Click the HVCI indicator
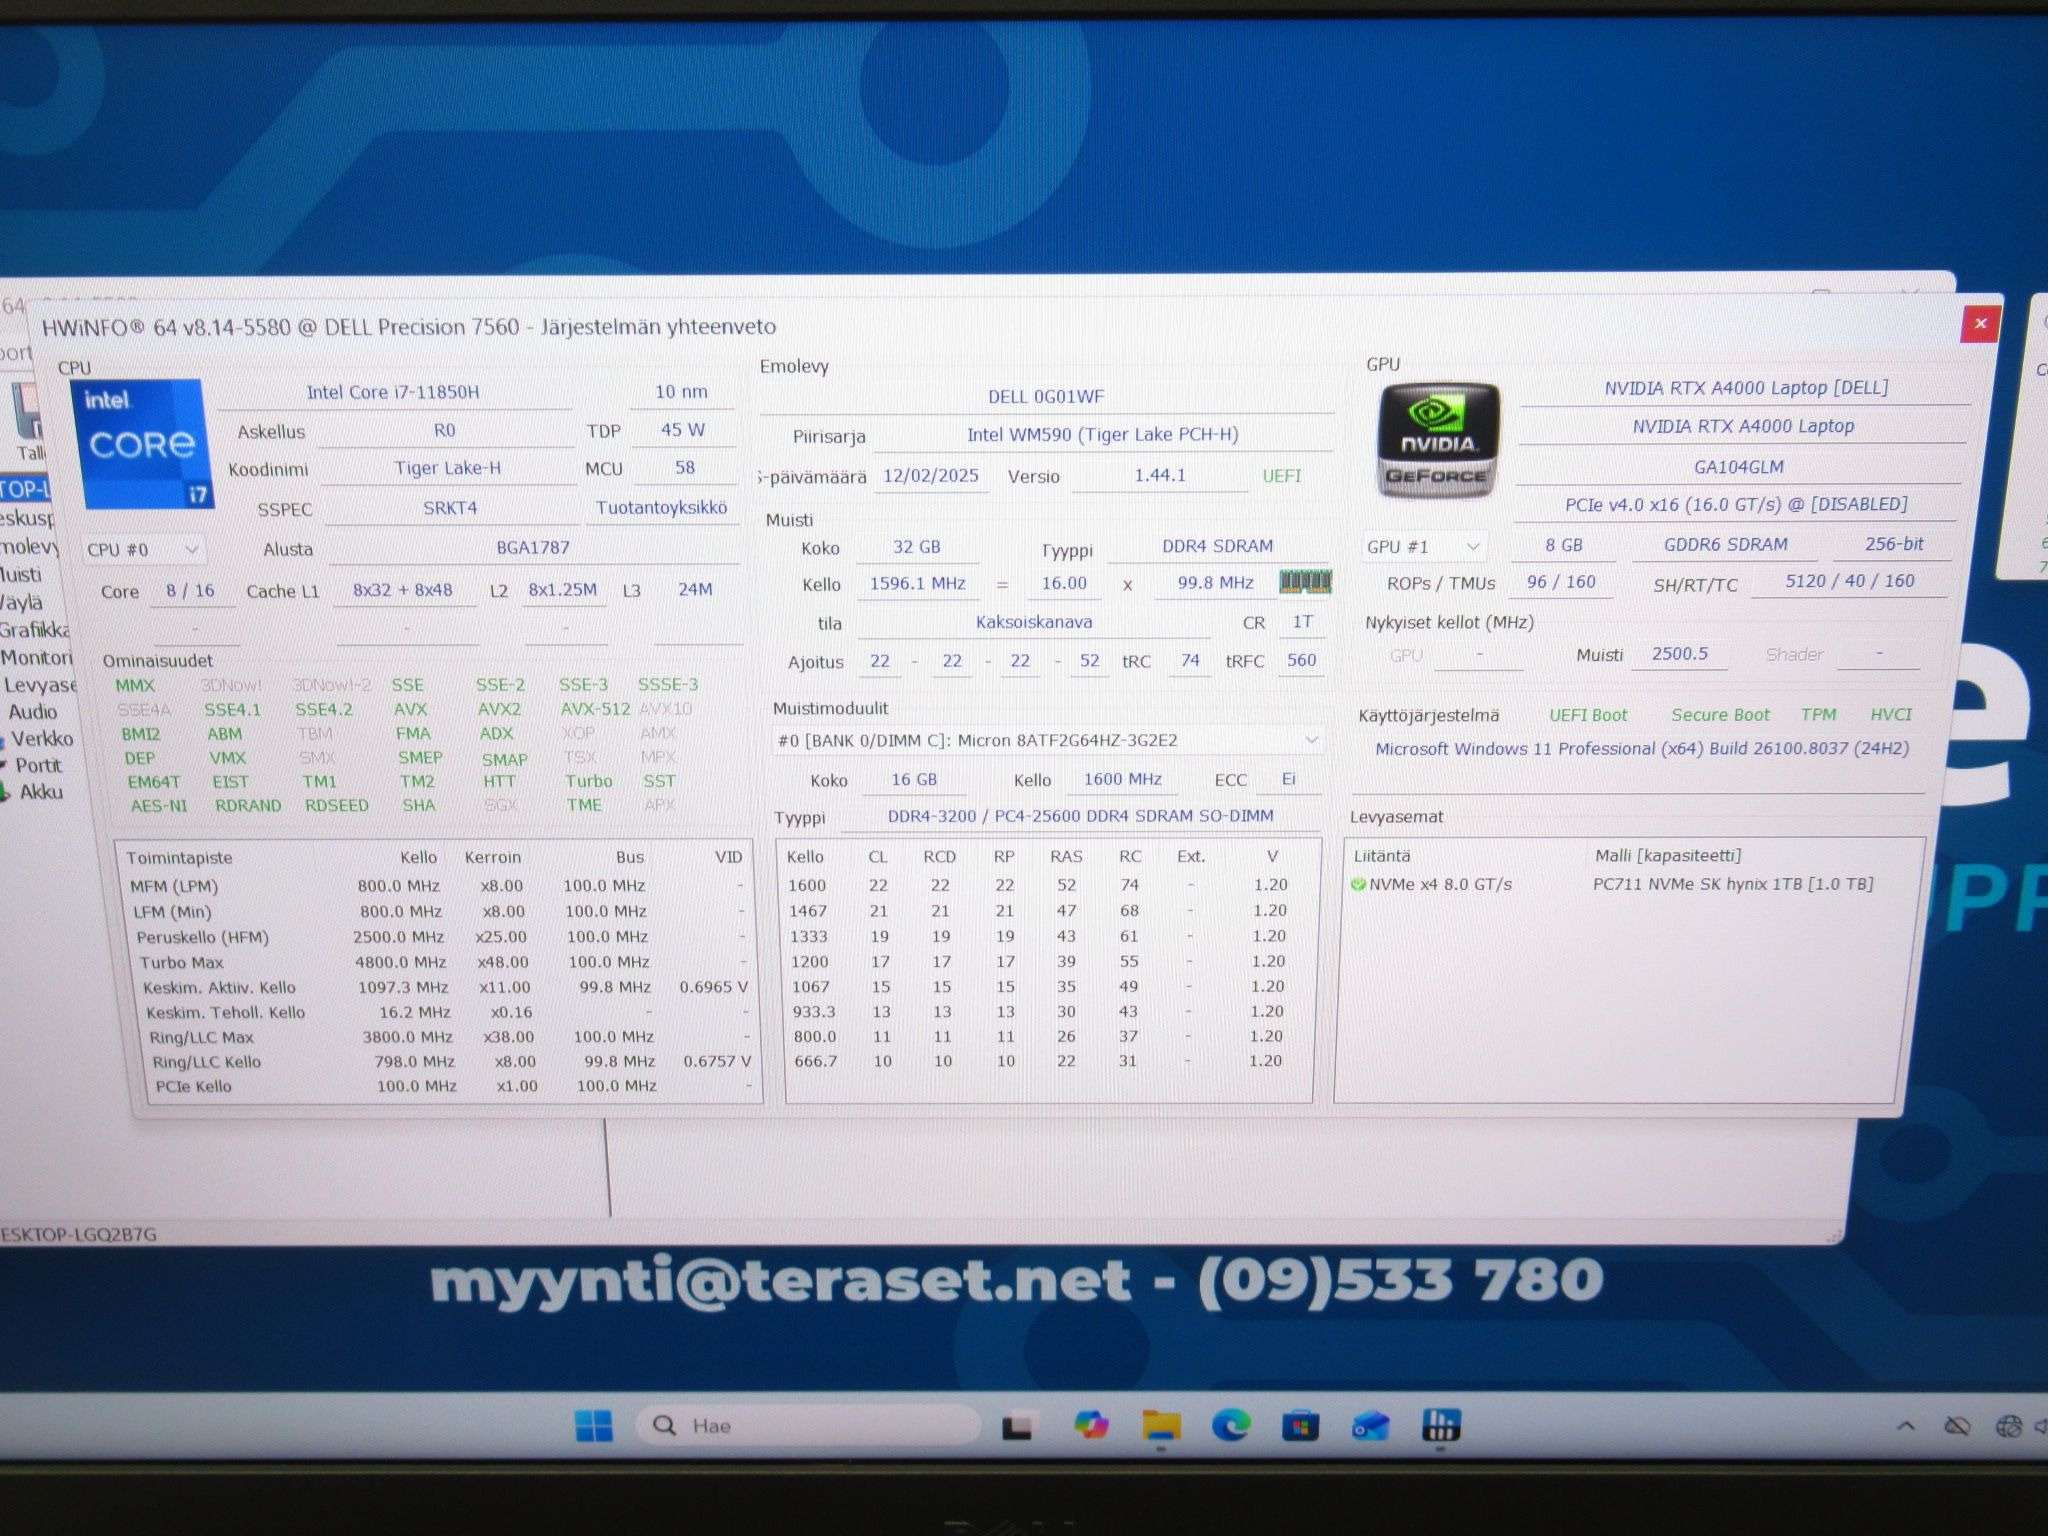This screenshot has height=1536, width=2048. click(1890, 715)
